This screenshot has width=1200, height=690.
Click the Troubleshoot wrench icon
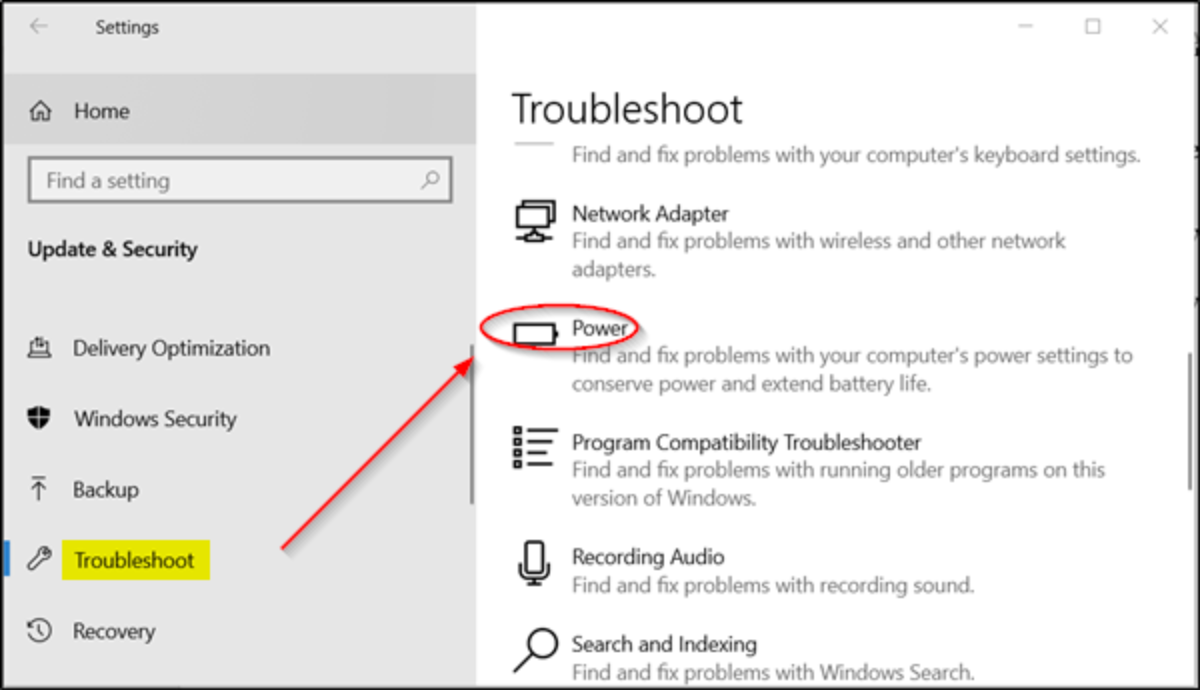point(39,560)
